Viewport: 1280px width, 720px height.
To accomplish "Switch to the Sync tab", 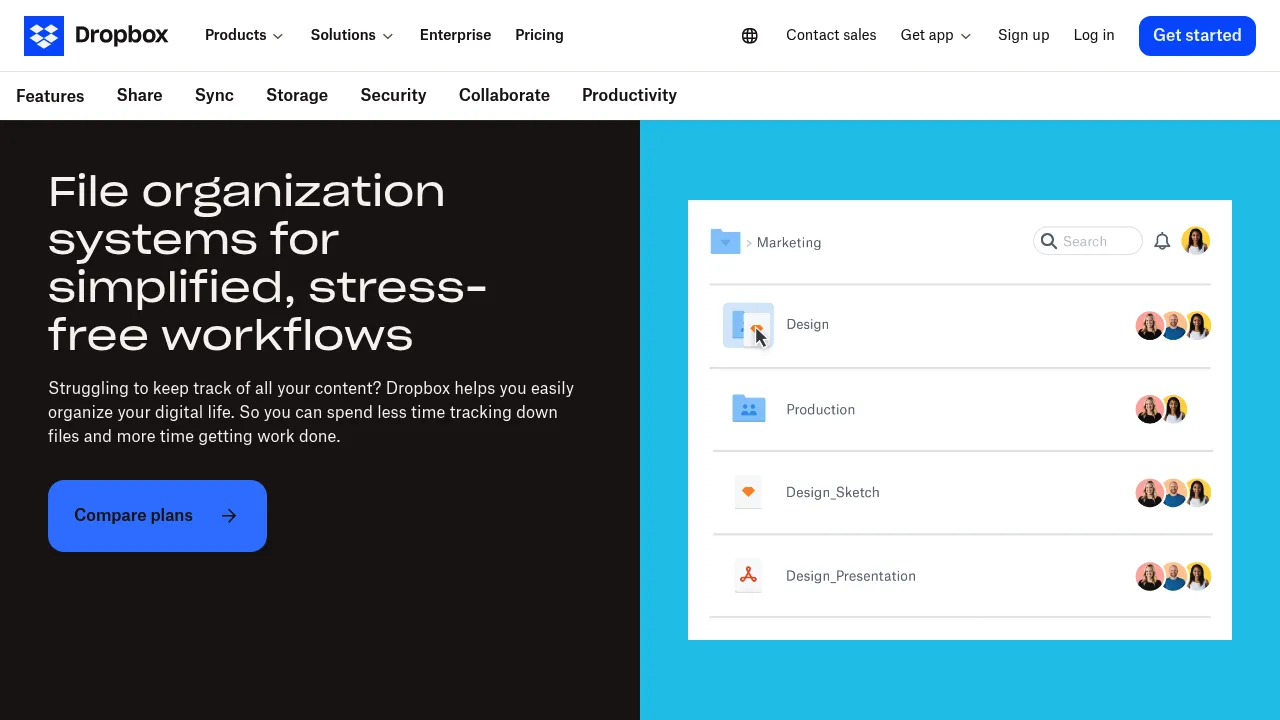I will (x=214, y=95).
